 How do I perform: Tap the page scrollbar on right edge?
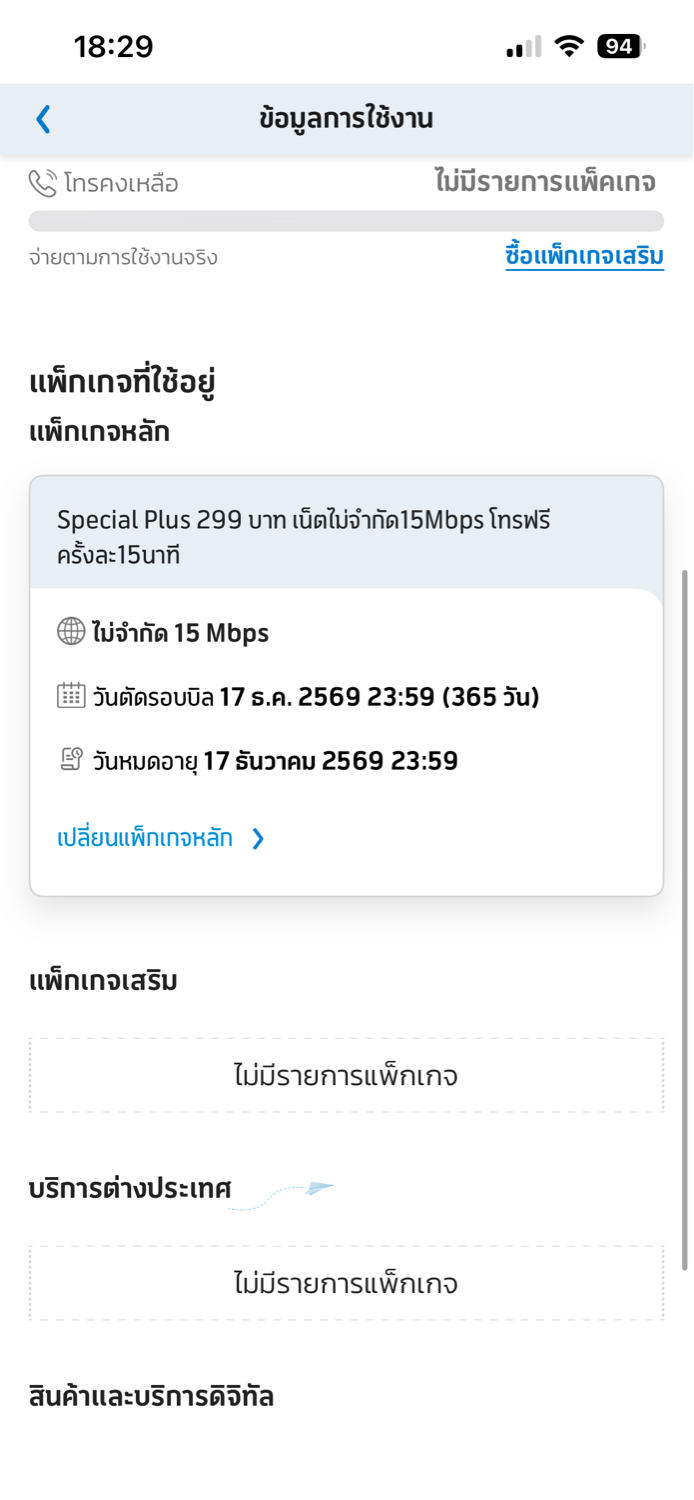point(685,920)
